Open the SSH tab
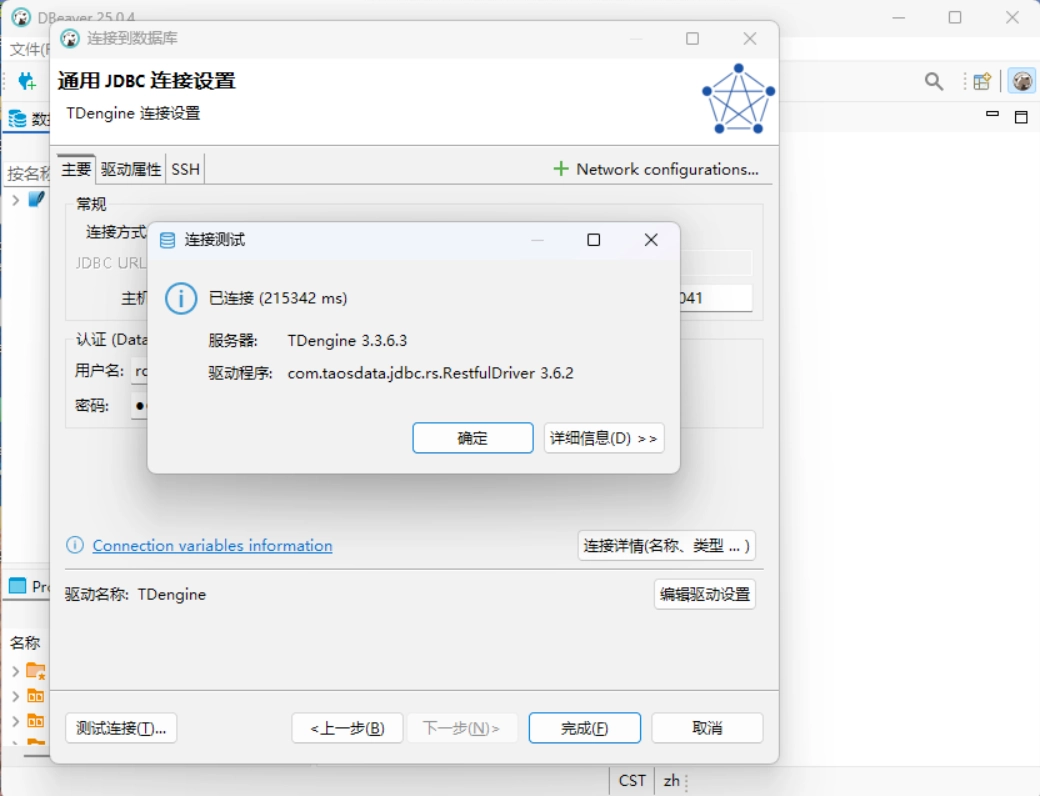The image size is (1040, 796). [x=185, y=170]
